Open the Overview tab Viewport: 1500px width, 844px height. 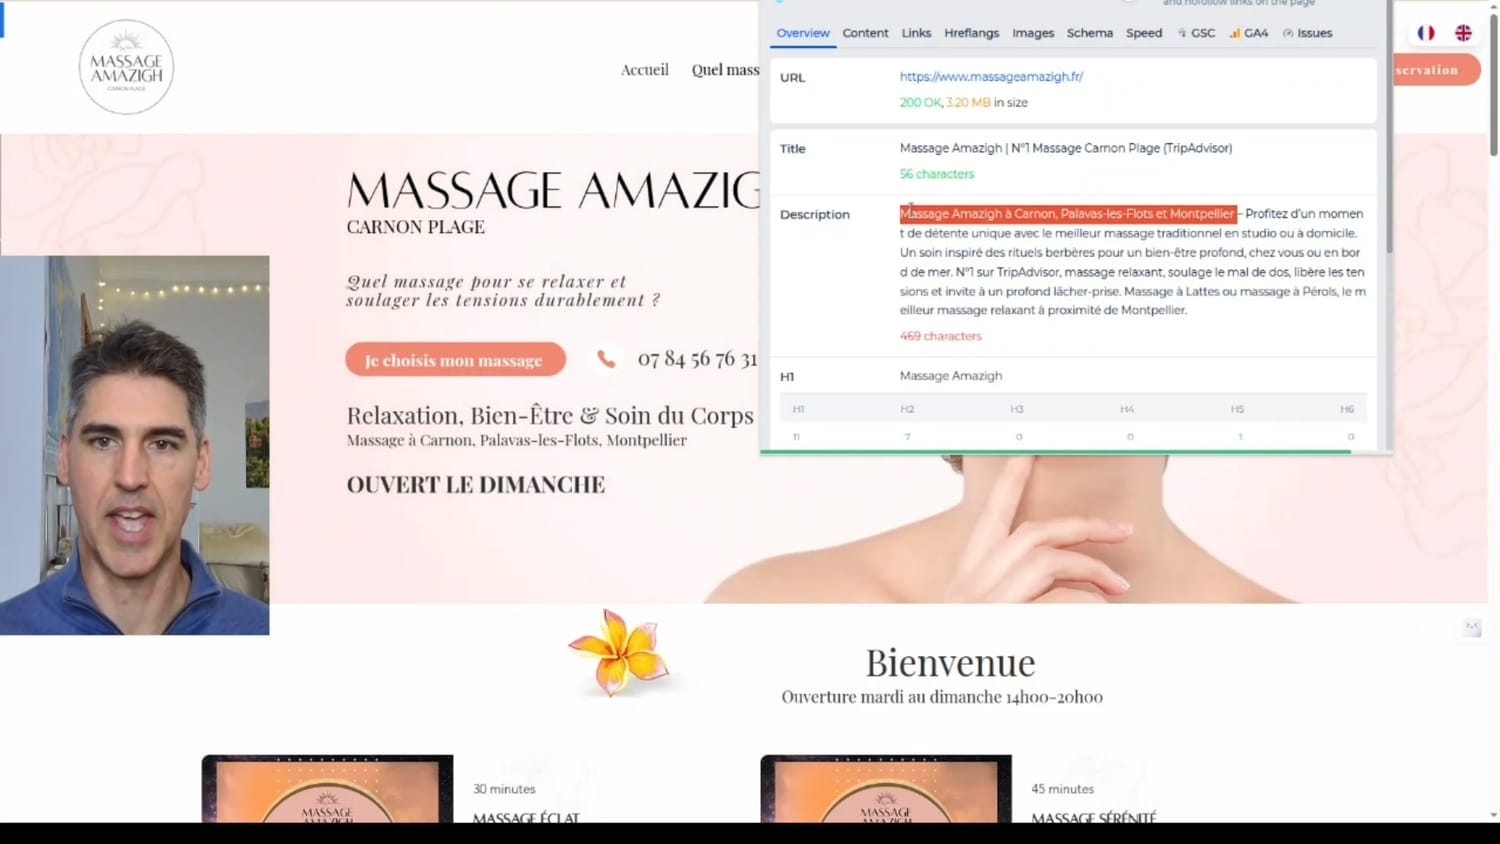(x=803, y=33)
